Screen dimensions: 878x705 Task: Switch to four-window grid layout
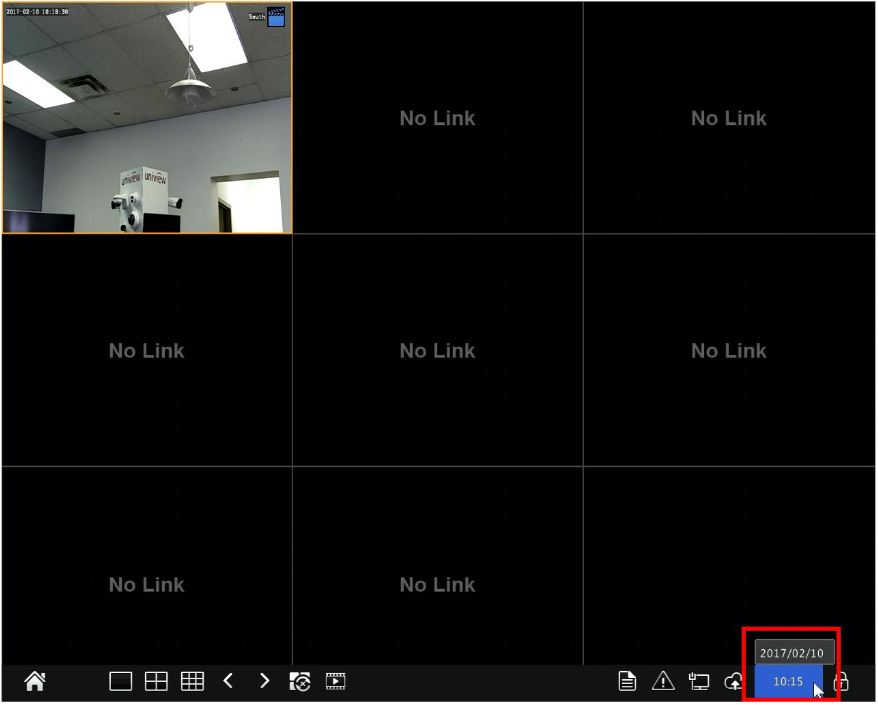click(156, 682)
